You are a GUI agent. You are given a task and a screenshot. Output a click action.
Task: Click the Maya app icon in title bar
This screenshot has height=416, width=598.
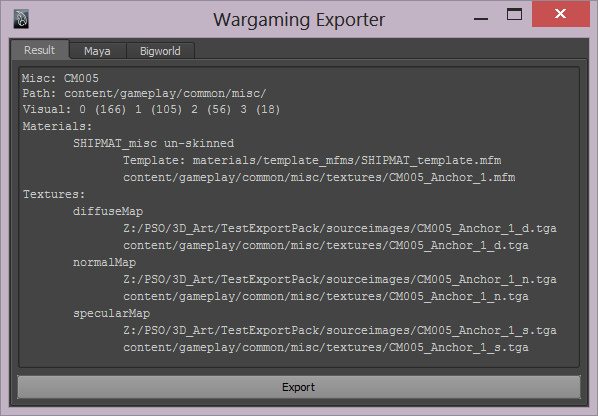pos(21,19)
